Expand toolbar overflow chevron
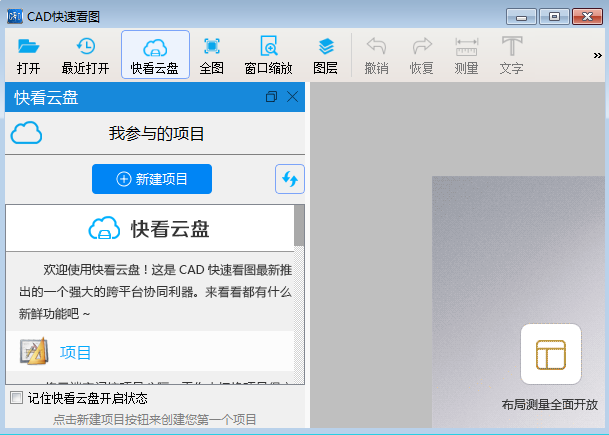Image resolution: width=609 pixels, height=435 pixels. (x=598, y=56)
